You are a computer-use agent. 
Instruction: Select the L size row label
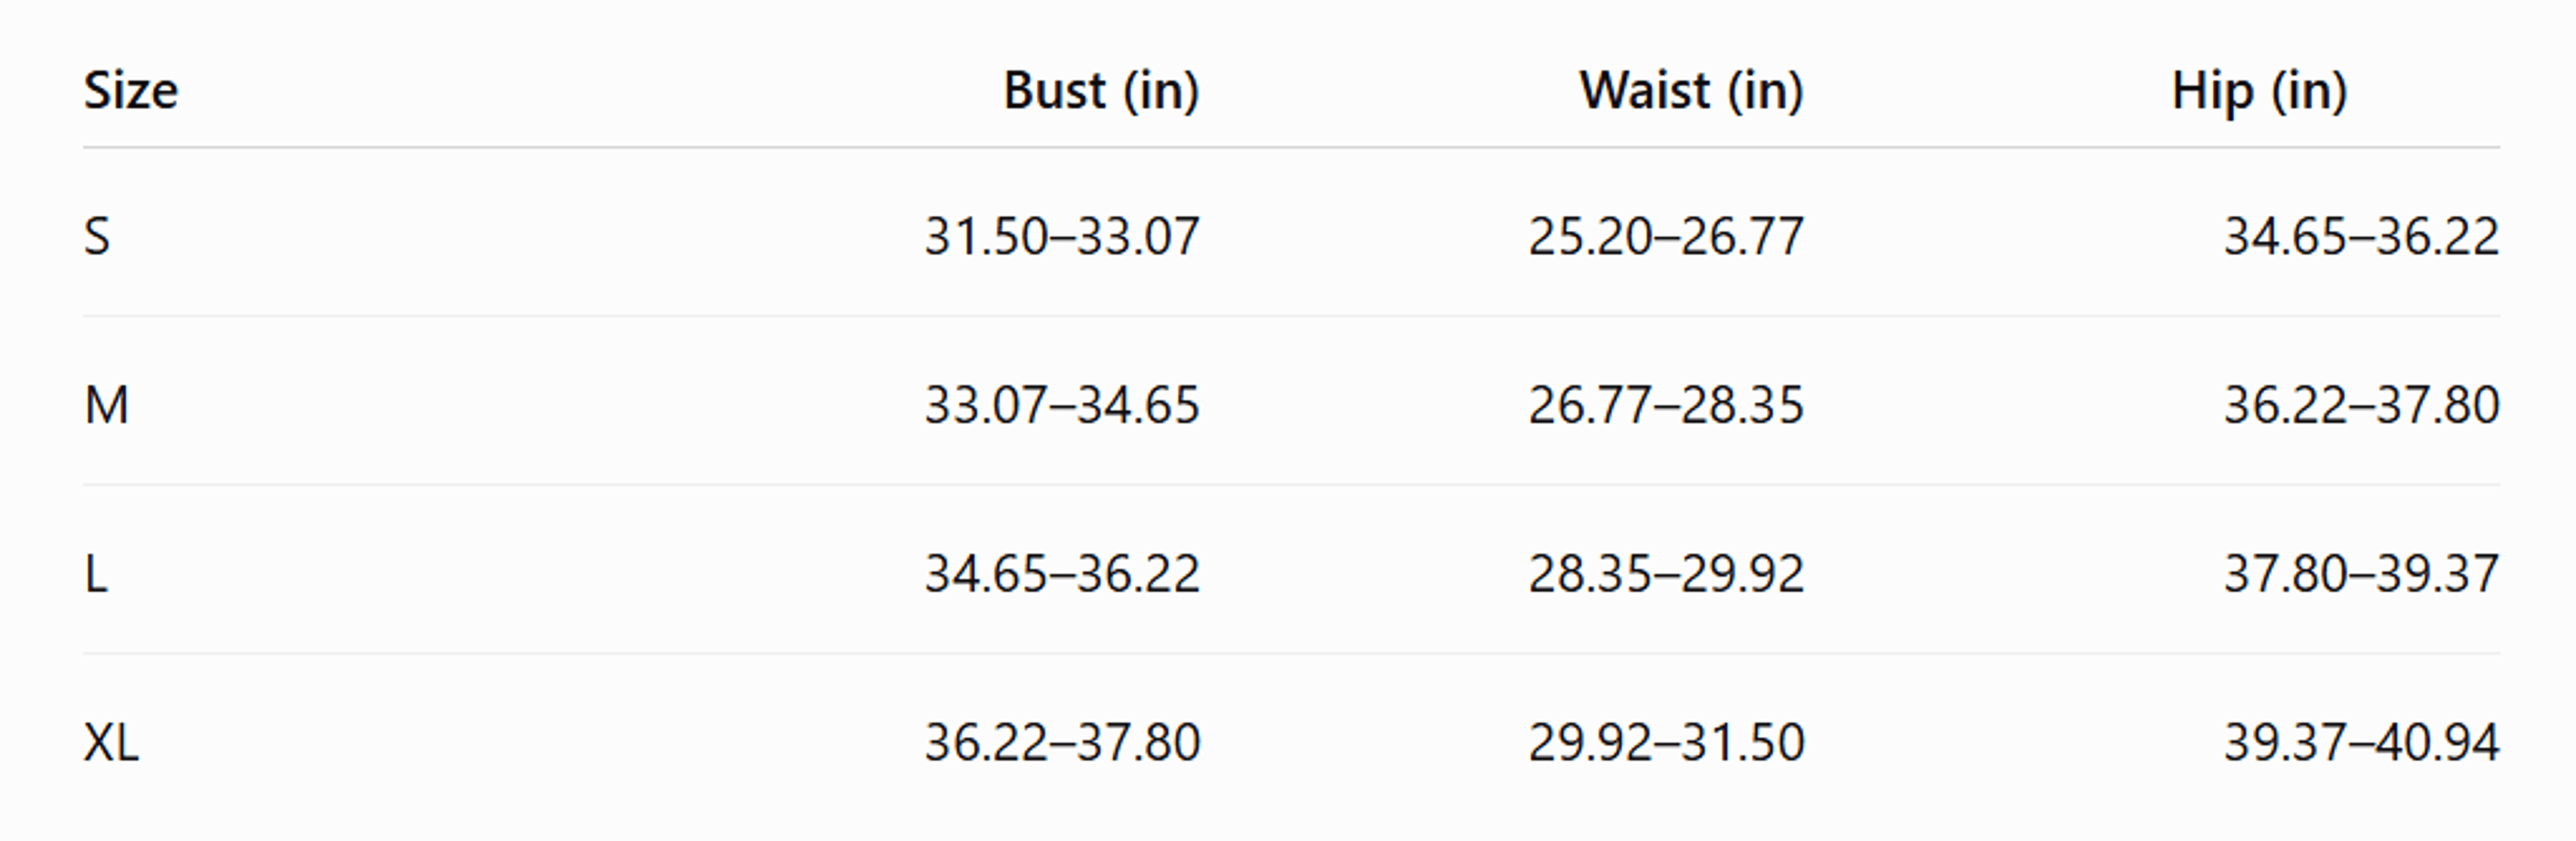tap(95, 574)
